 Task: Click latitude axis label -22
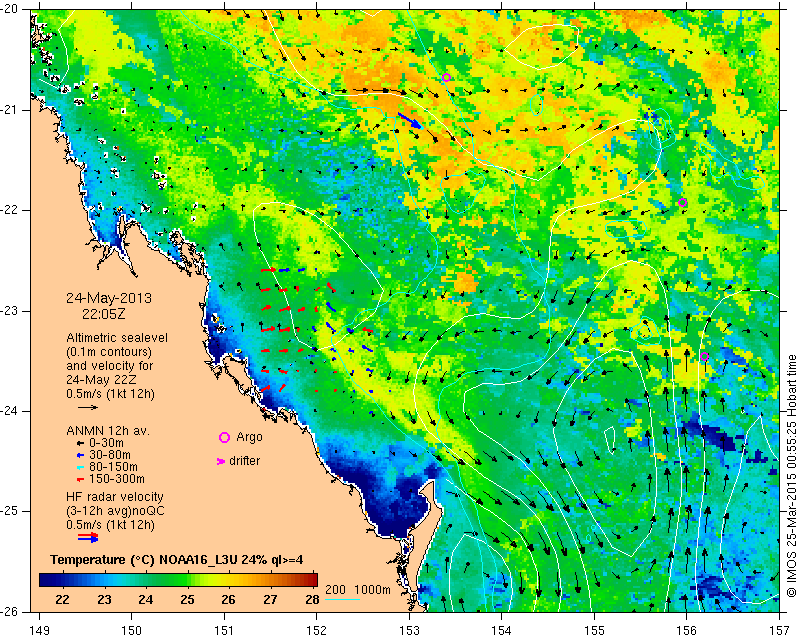coord(10,210)
